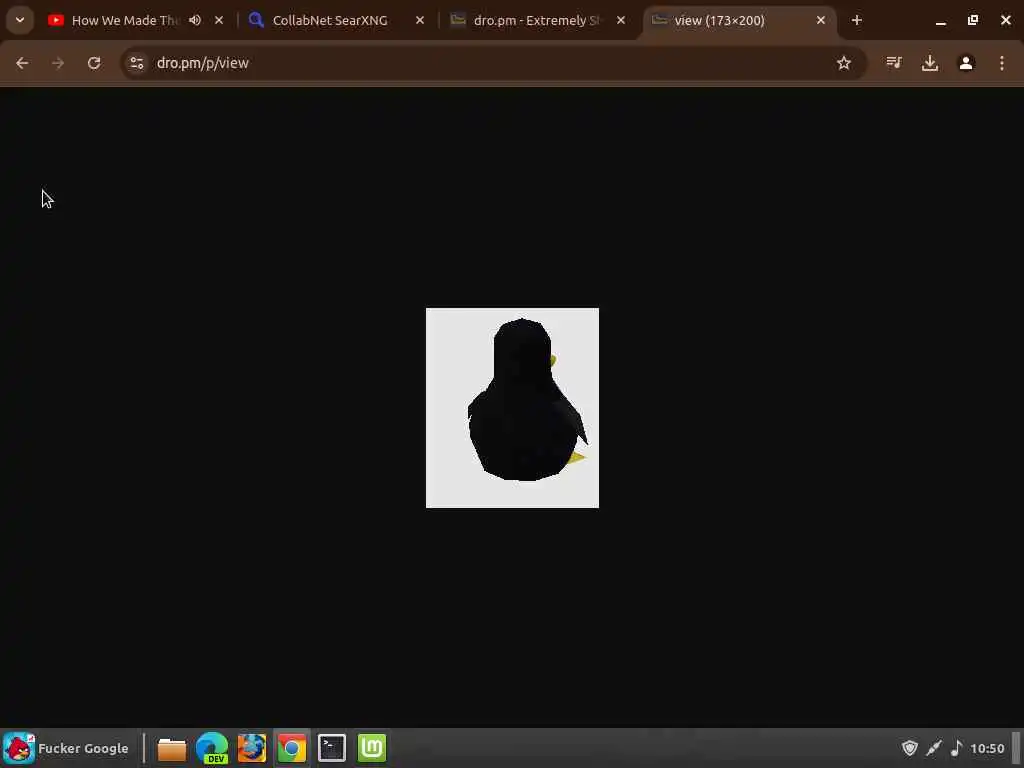This screenshot has width=1024, height=768.
Task: Open the music note tray icon
Action: pos(957,748)
